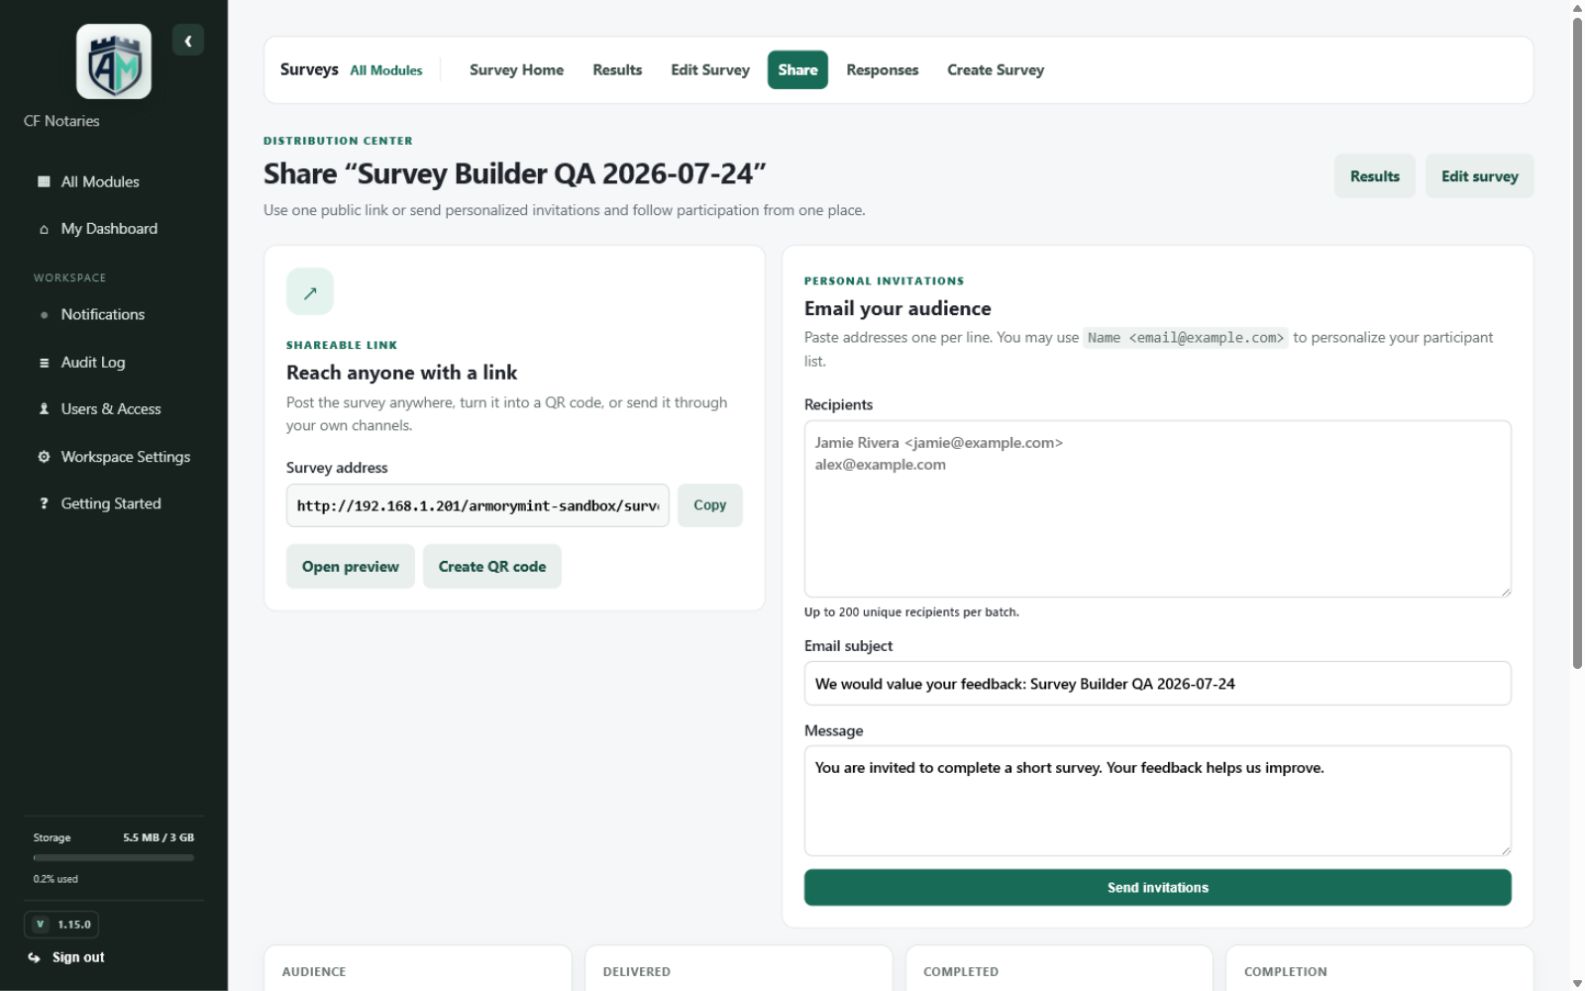Click the 'AUDIENCE' stat card label
This screenshot has height=991, width=1585.
pyautogui.click(x=314, y=972)
